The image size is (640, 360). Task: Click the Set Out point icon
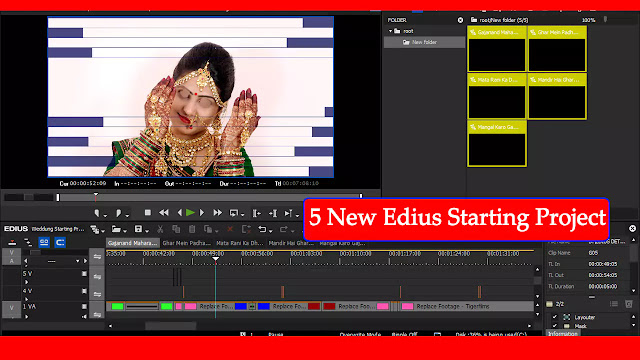118,213
